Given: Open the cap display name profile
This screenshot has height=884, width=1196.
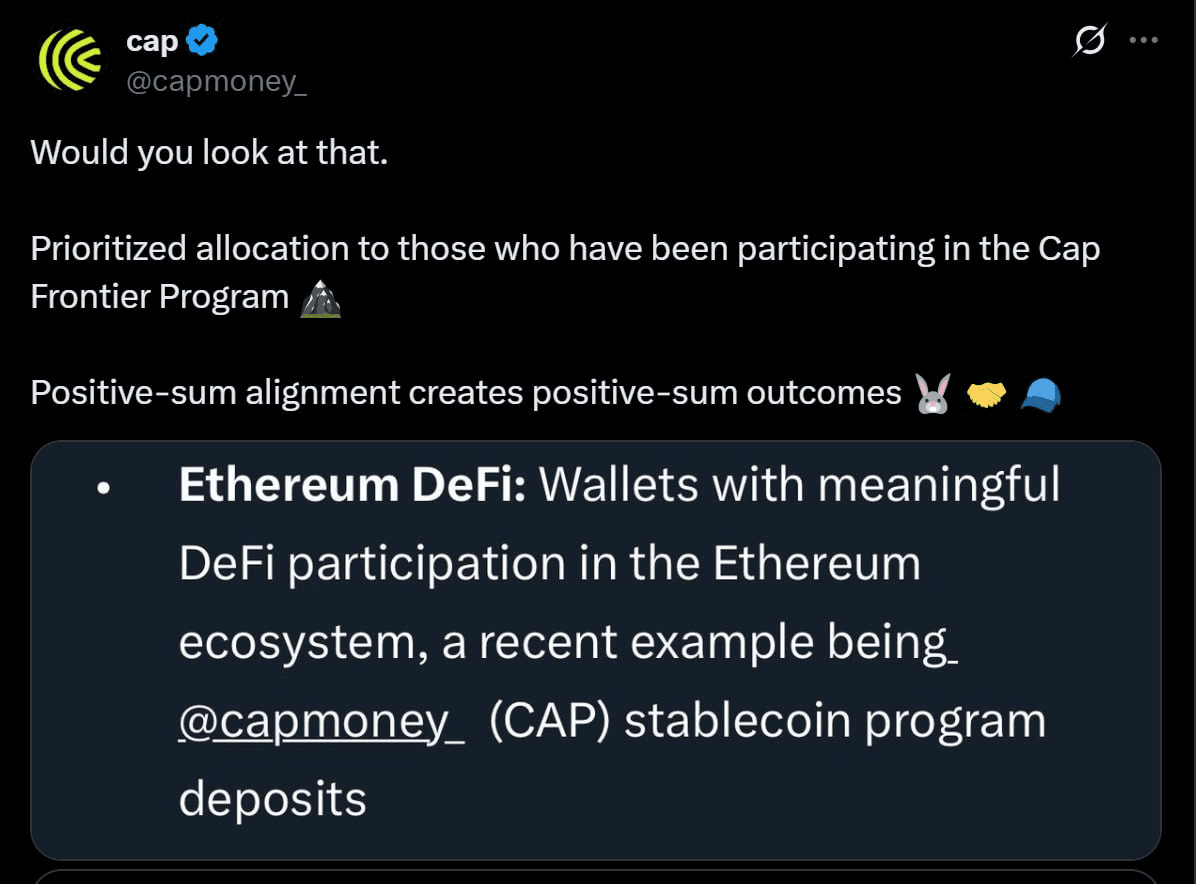Looking at the screenshot, I should [x=152, y=42].
